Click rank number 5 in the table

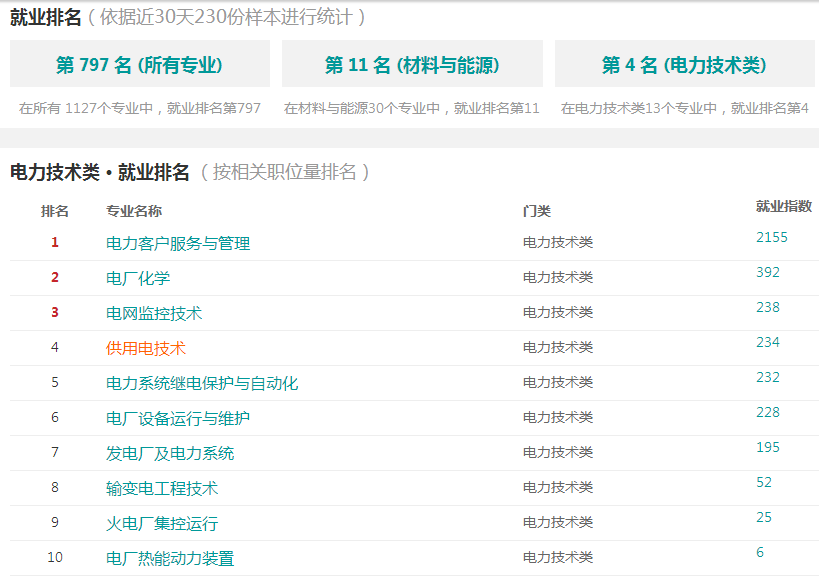coord(55,382)
